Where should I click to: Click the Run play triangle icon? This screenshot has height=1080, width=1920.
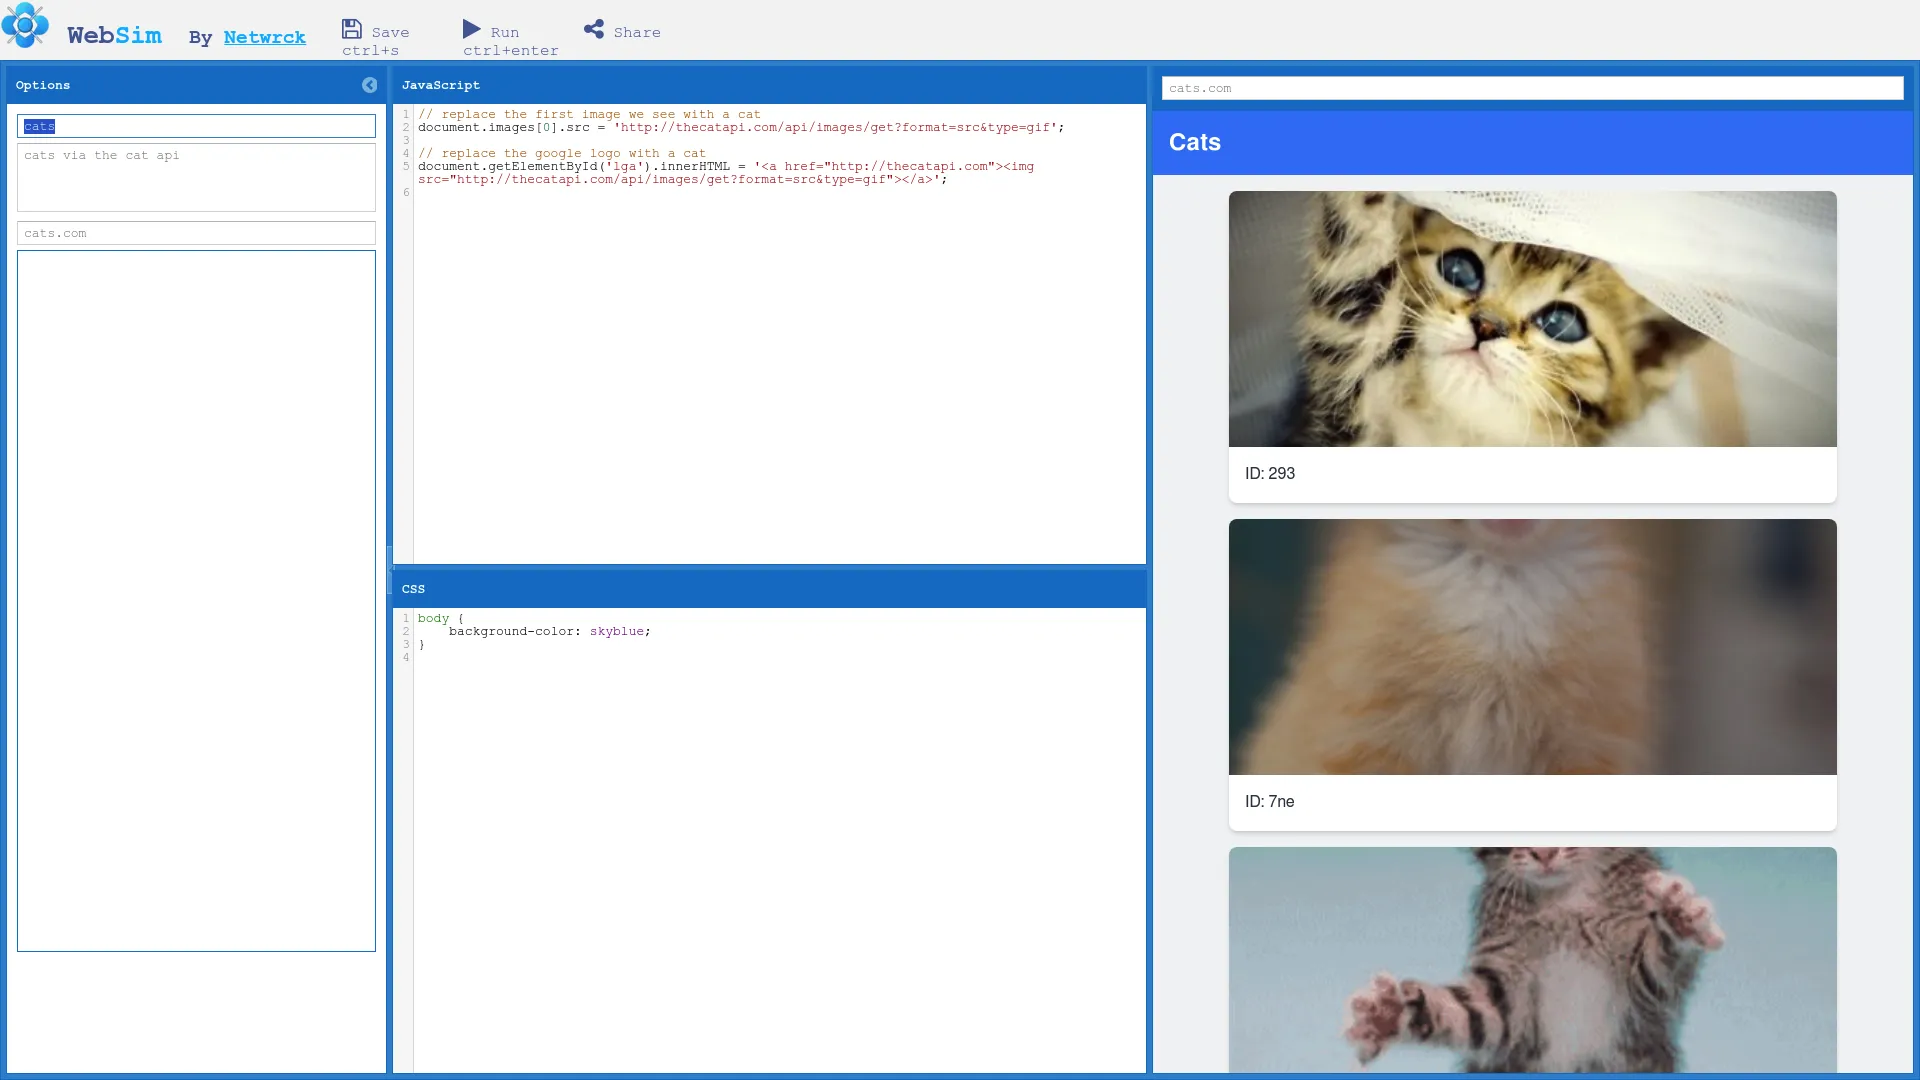tap(472, 29)
